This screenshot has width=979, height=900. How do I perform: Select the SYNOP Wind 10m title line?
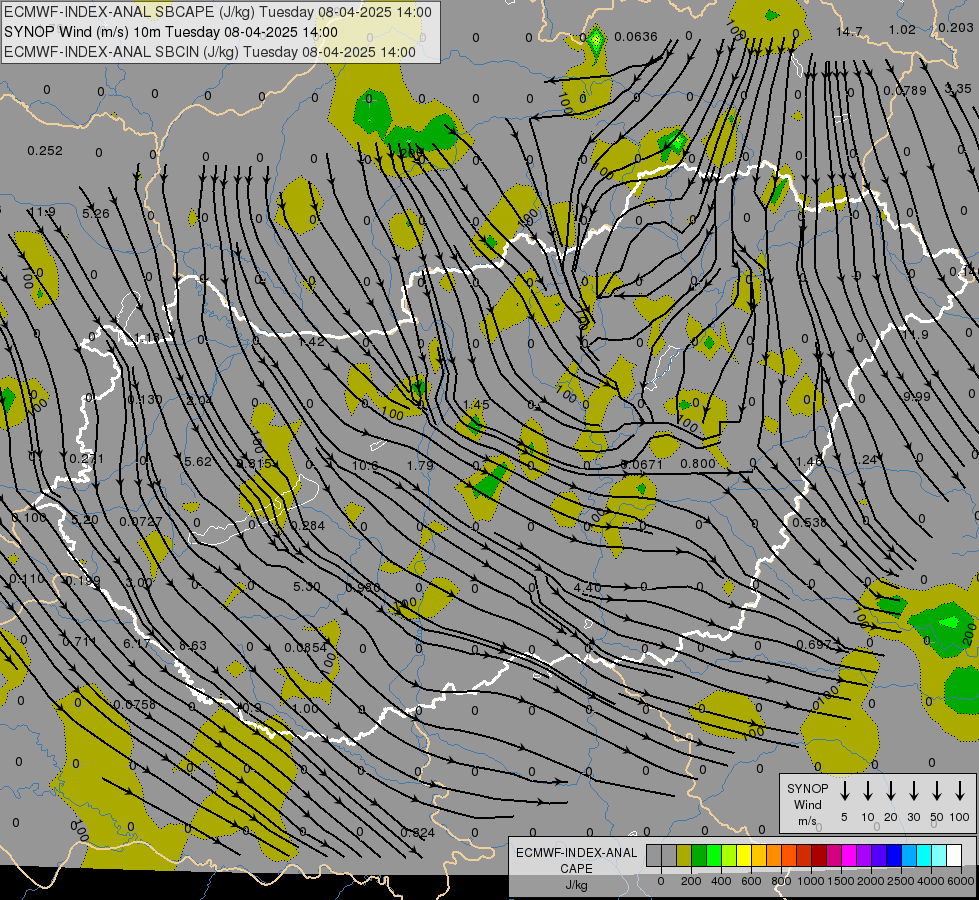(170, 32)
